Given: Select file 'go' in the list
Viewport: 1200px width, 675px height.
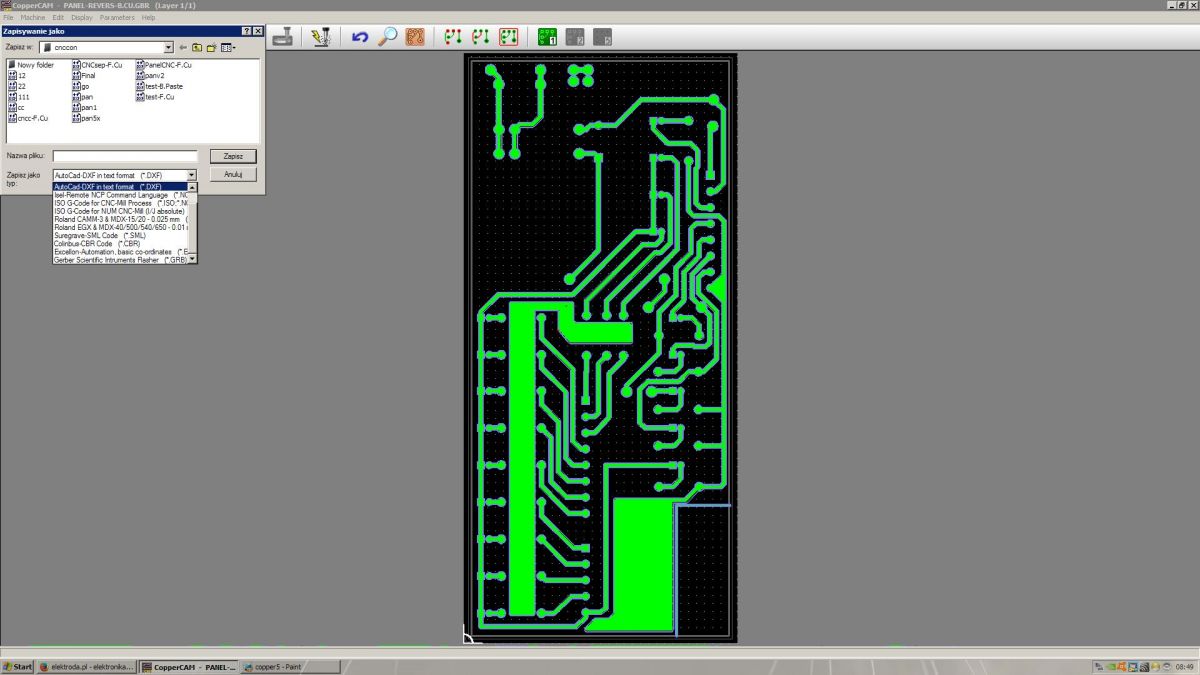Looking at the screenshot, I should coord(82,86).
